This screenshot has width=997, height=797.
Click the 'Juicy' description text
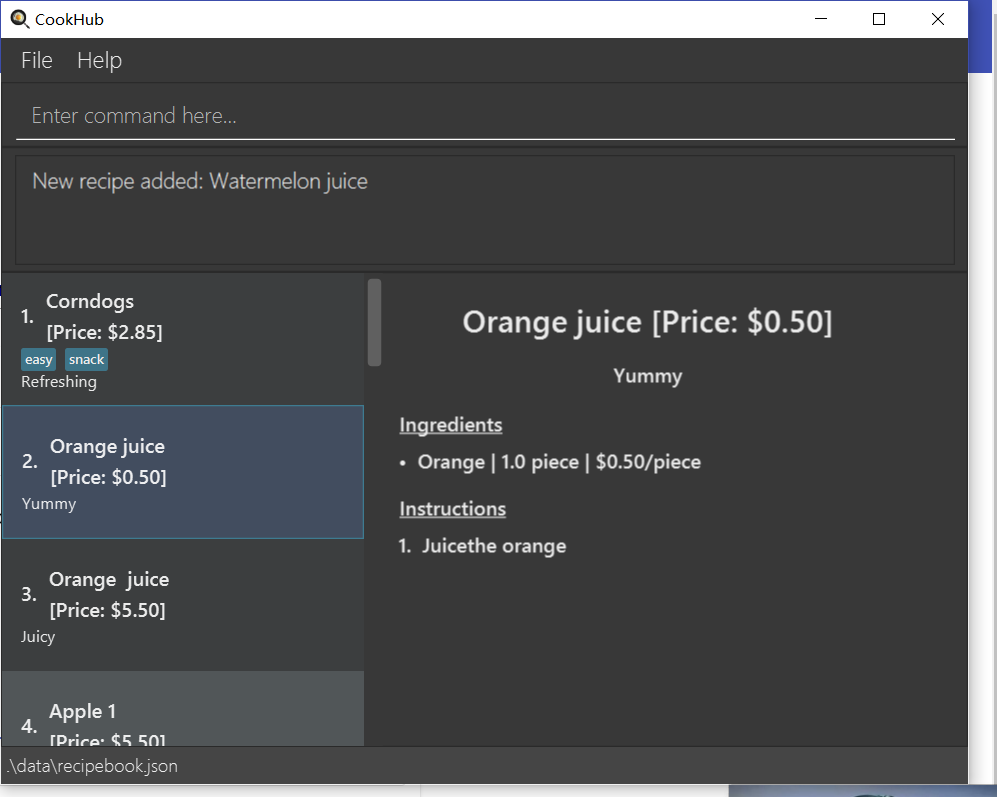(38, 637)
